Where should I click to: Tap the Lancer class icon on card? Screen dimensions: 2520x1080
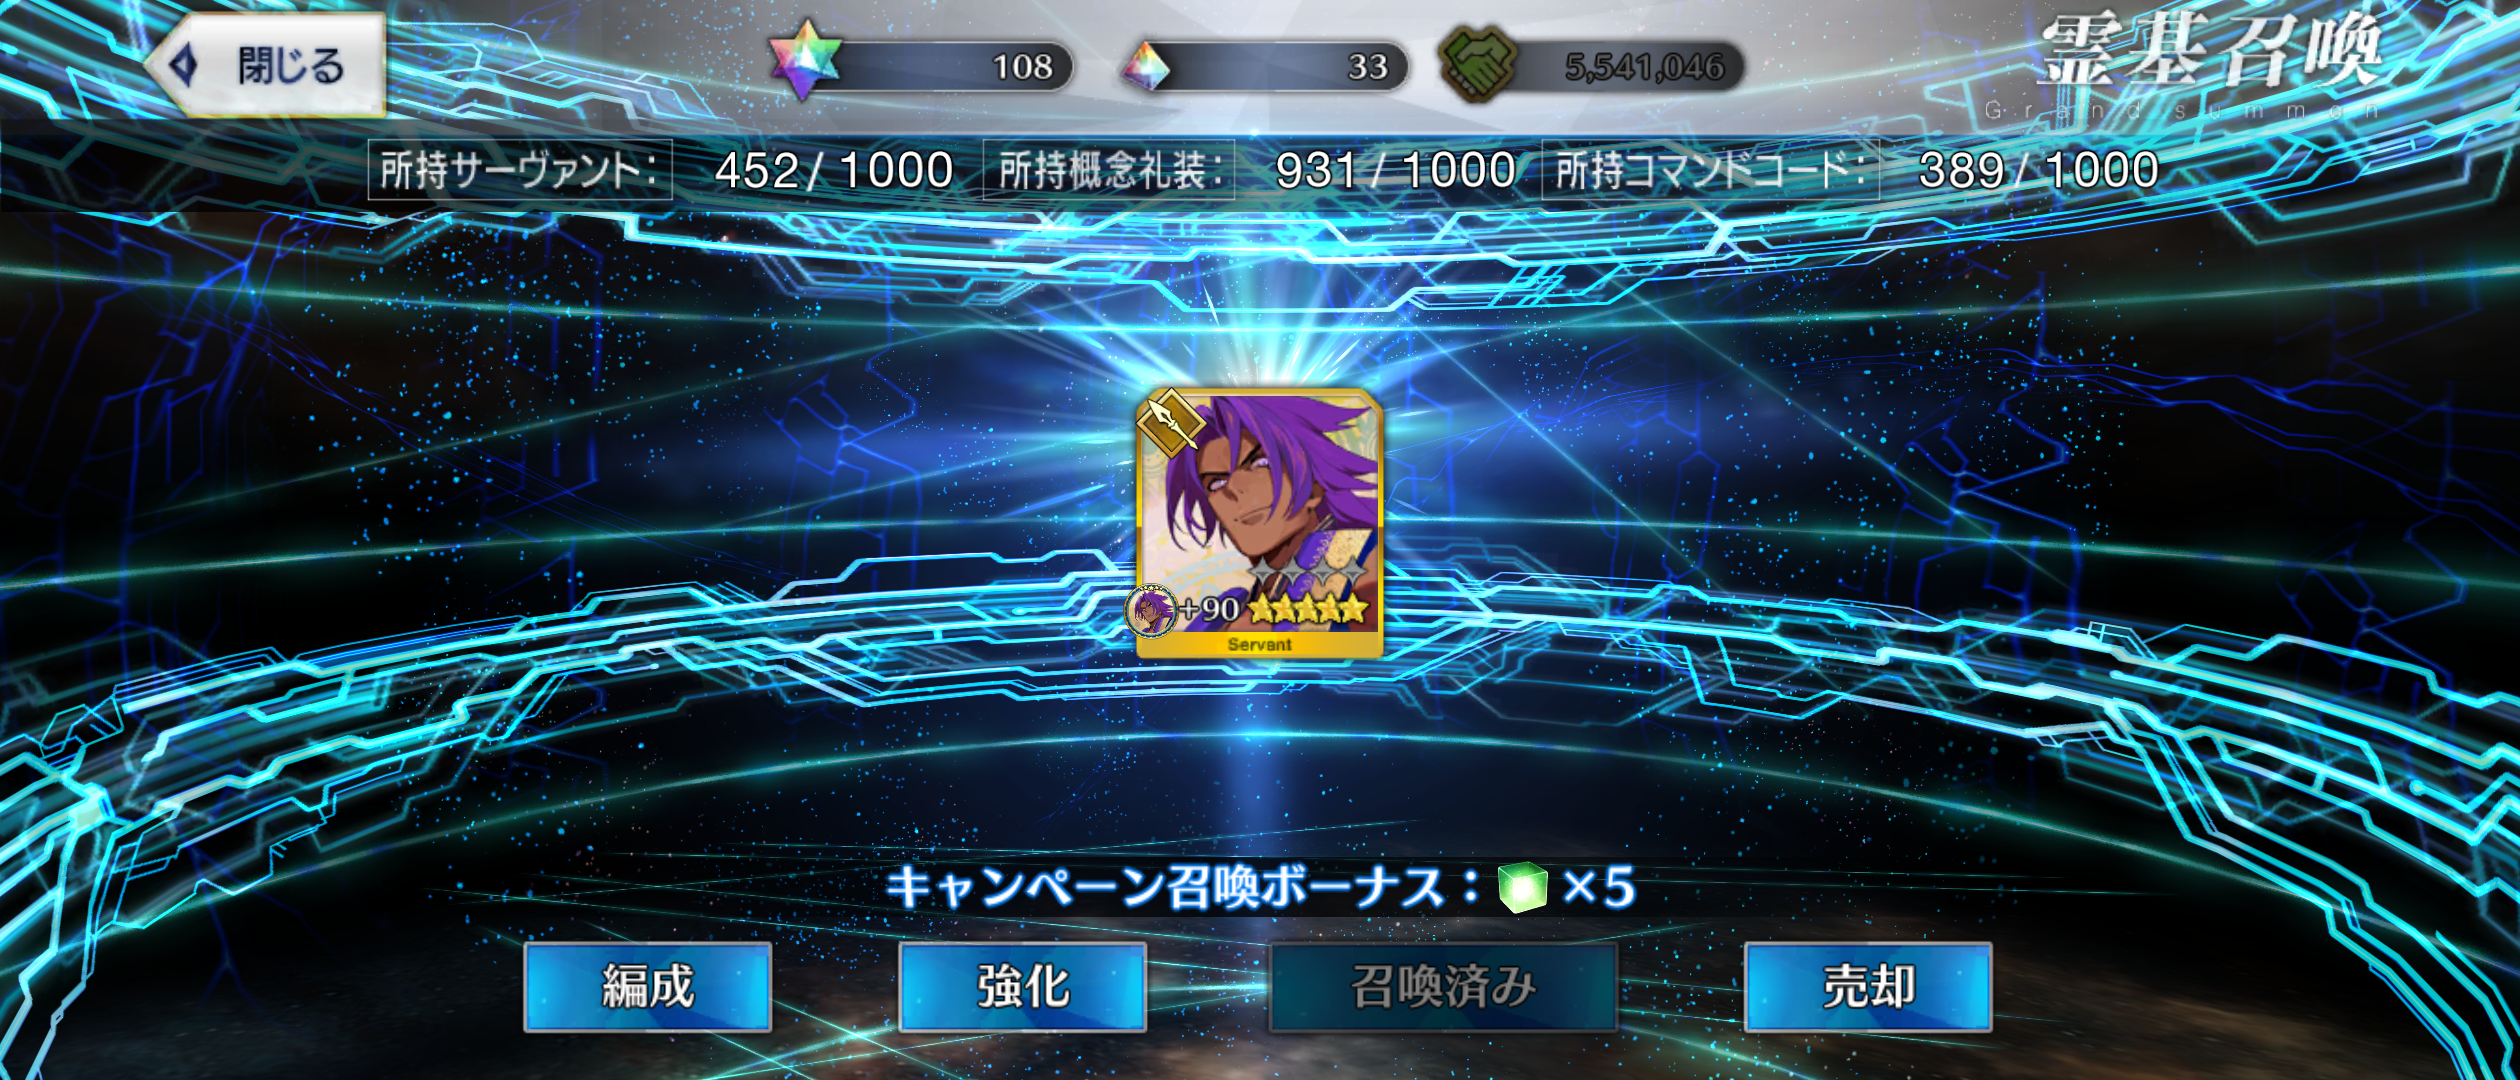pyautogui.click(x=1170, y=423)
